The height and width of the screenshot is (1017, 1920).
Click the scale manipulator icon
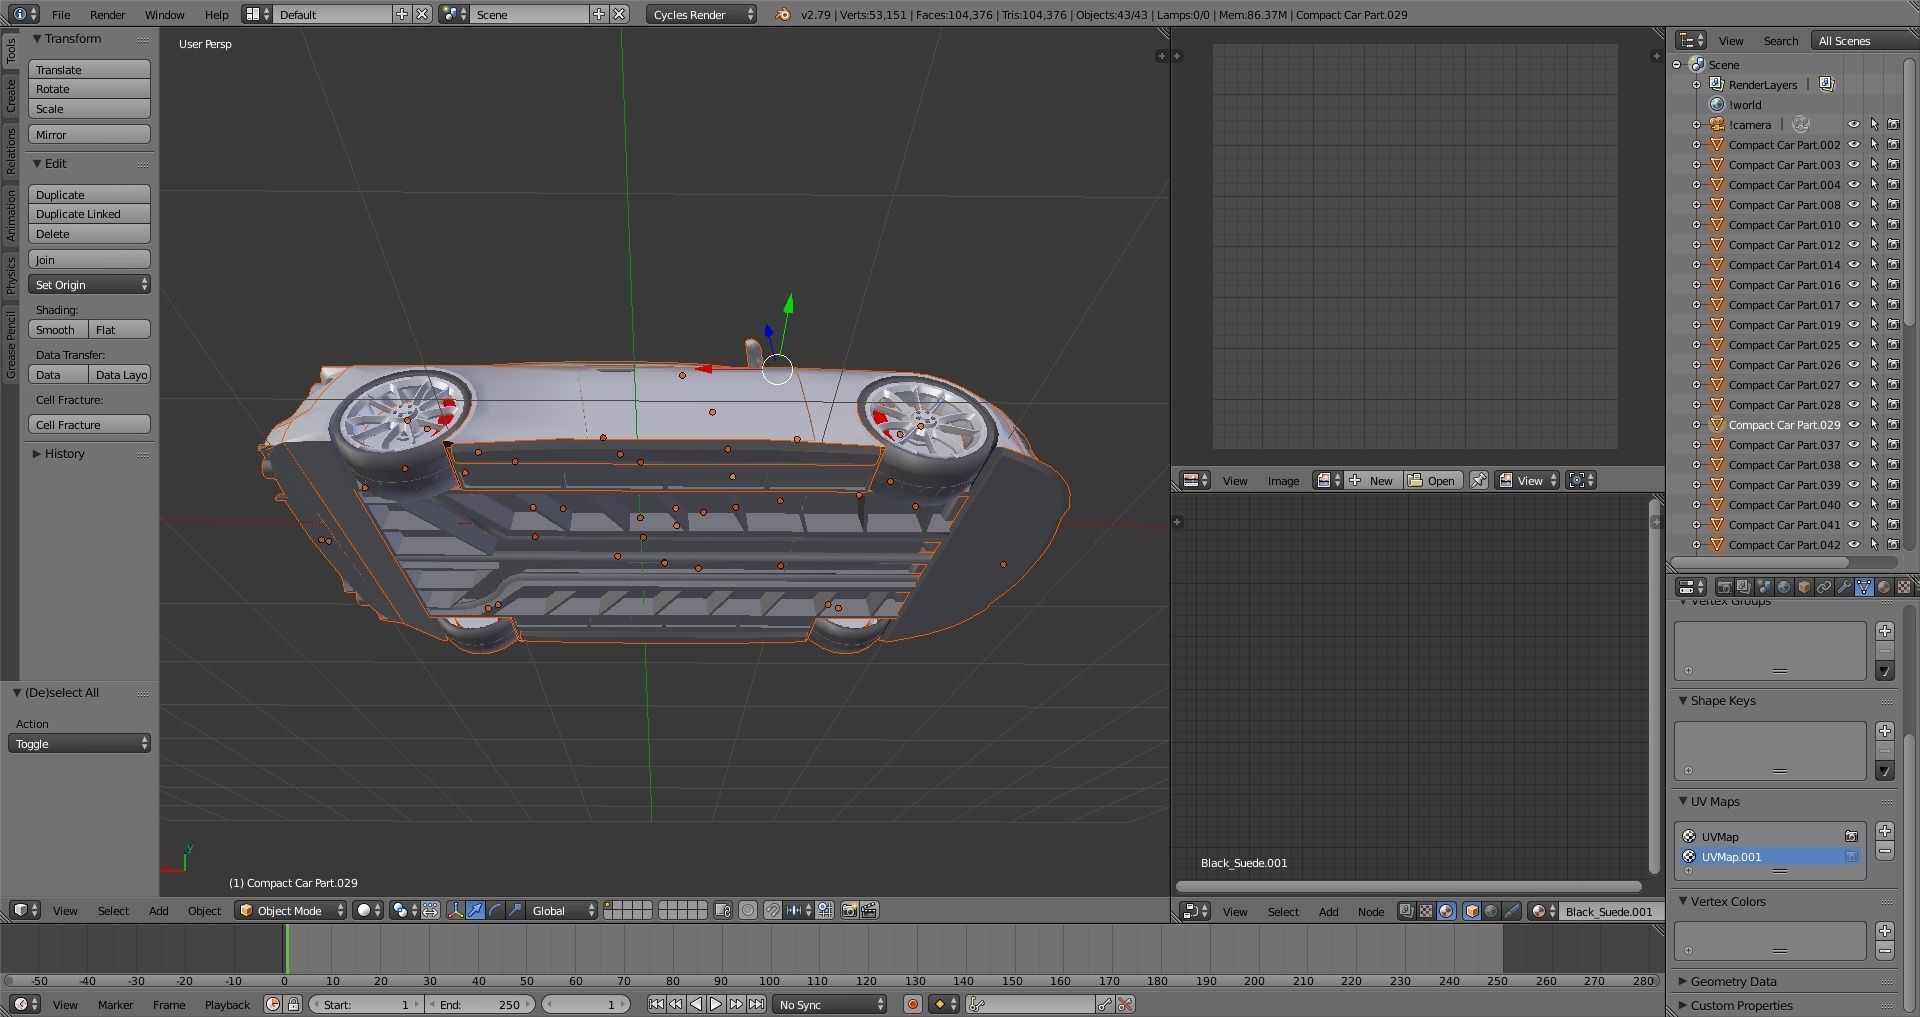coord(515,910)
